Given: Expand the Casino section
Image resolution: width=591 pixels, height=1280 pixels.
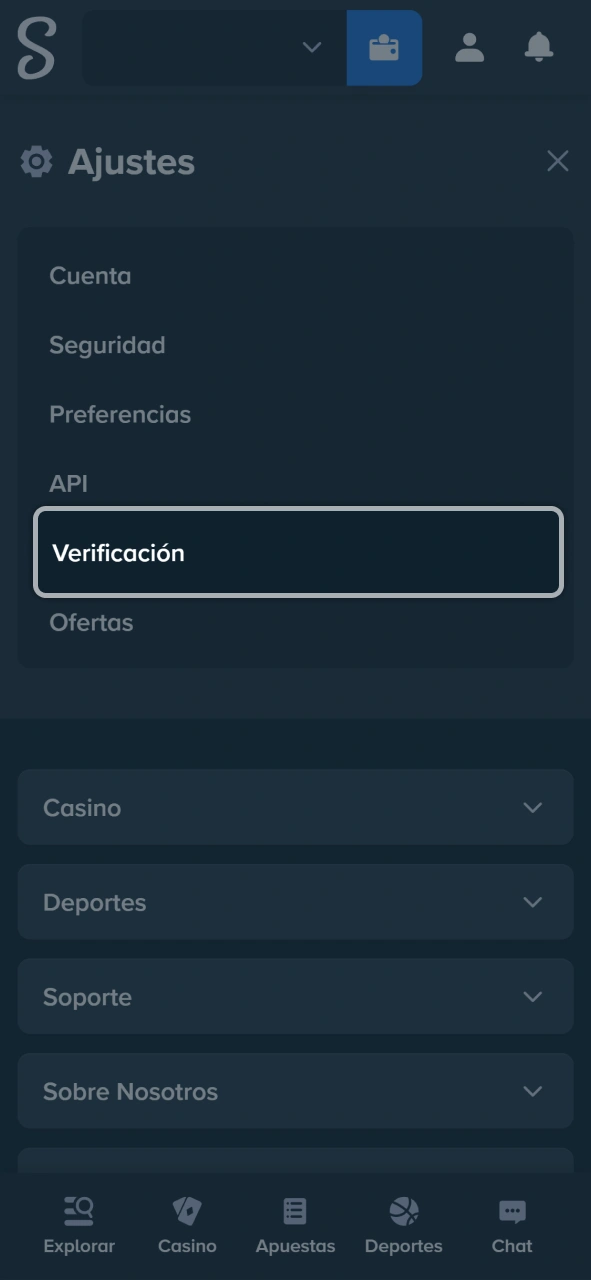Looking at the screenshot, I should [295, 807].
